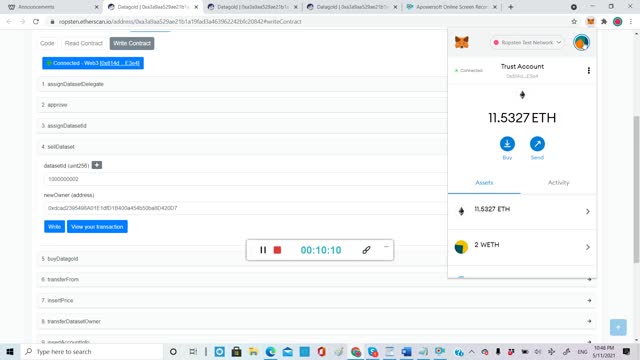The width and height of the screenshot is (640, 360).
Task: Expand the transferDatasetOwner function
Action: [x=317, y=321]
